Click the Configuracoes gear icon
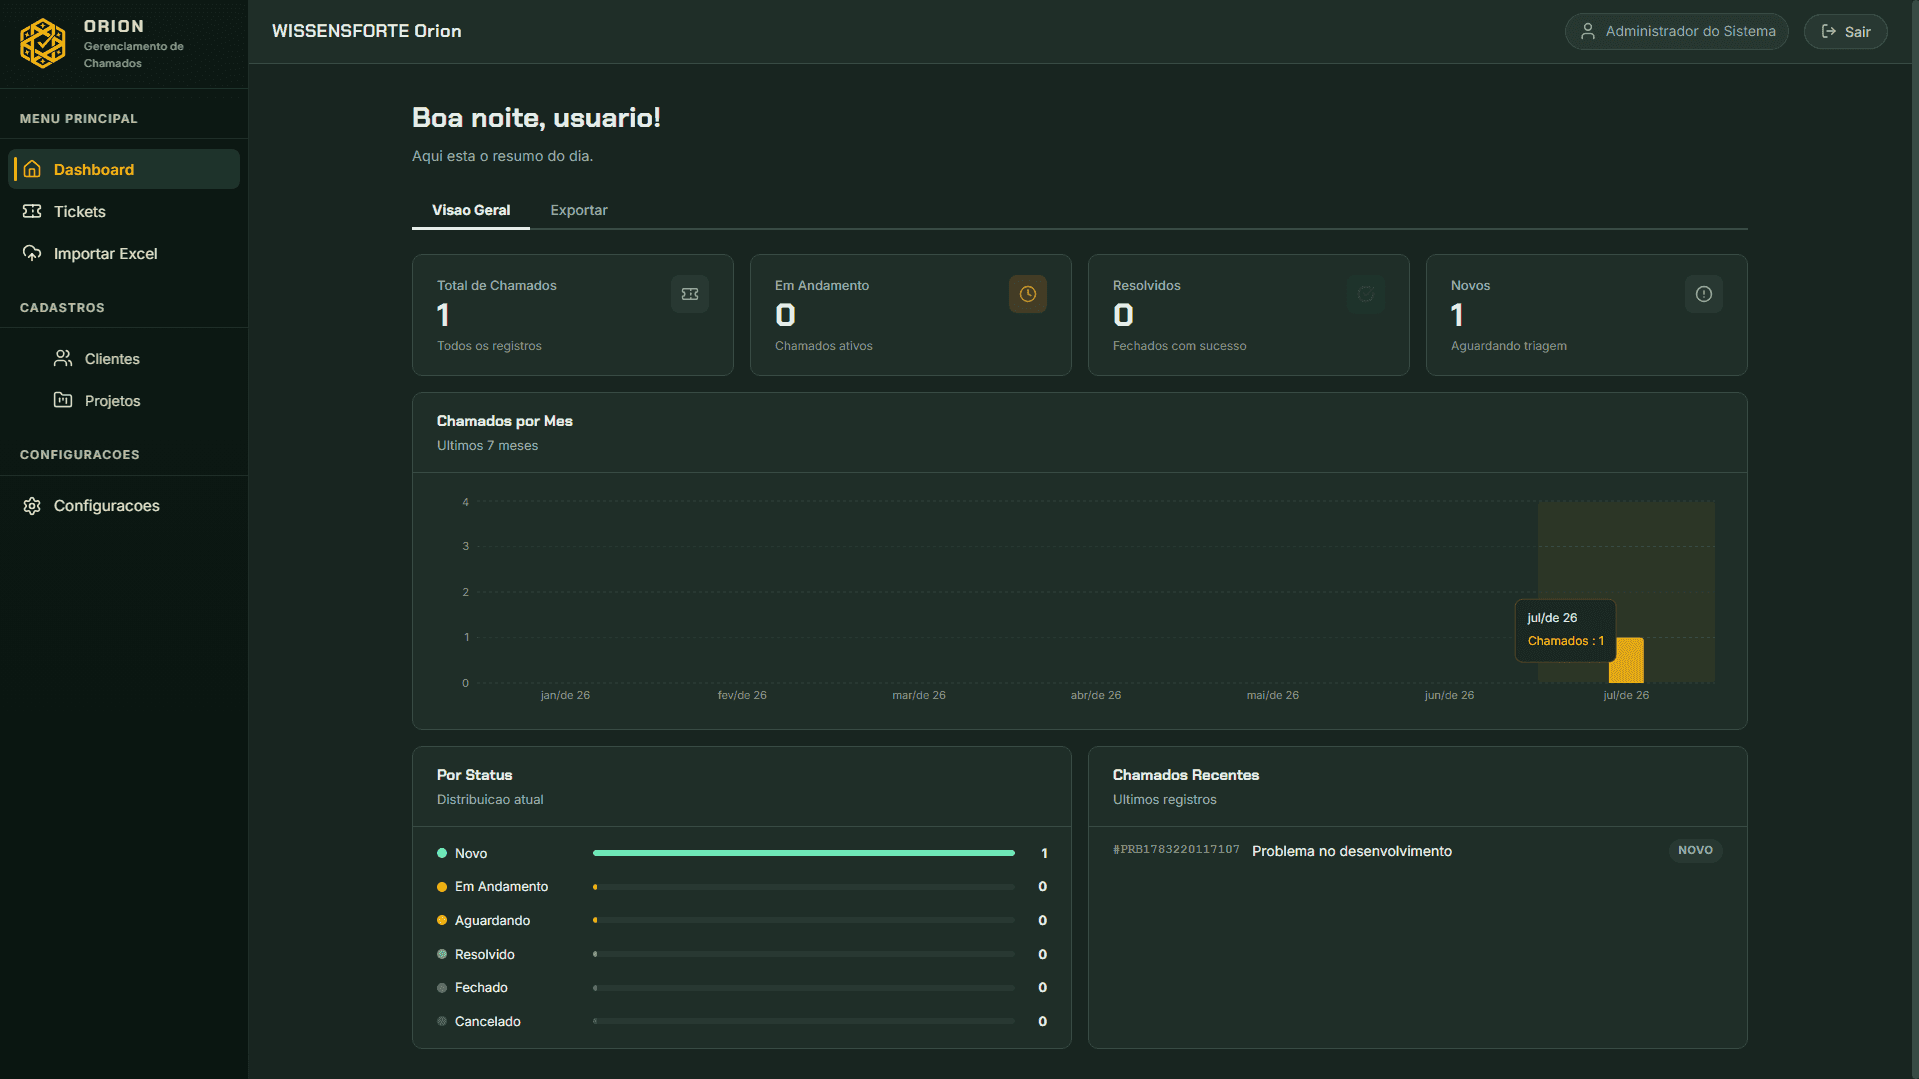Viewport: 1919px width, 1079px height. point(32,506)
